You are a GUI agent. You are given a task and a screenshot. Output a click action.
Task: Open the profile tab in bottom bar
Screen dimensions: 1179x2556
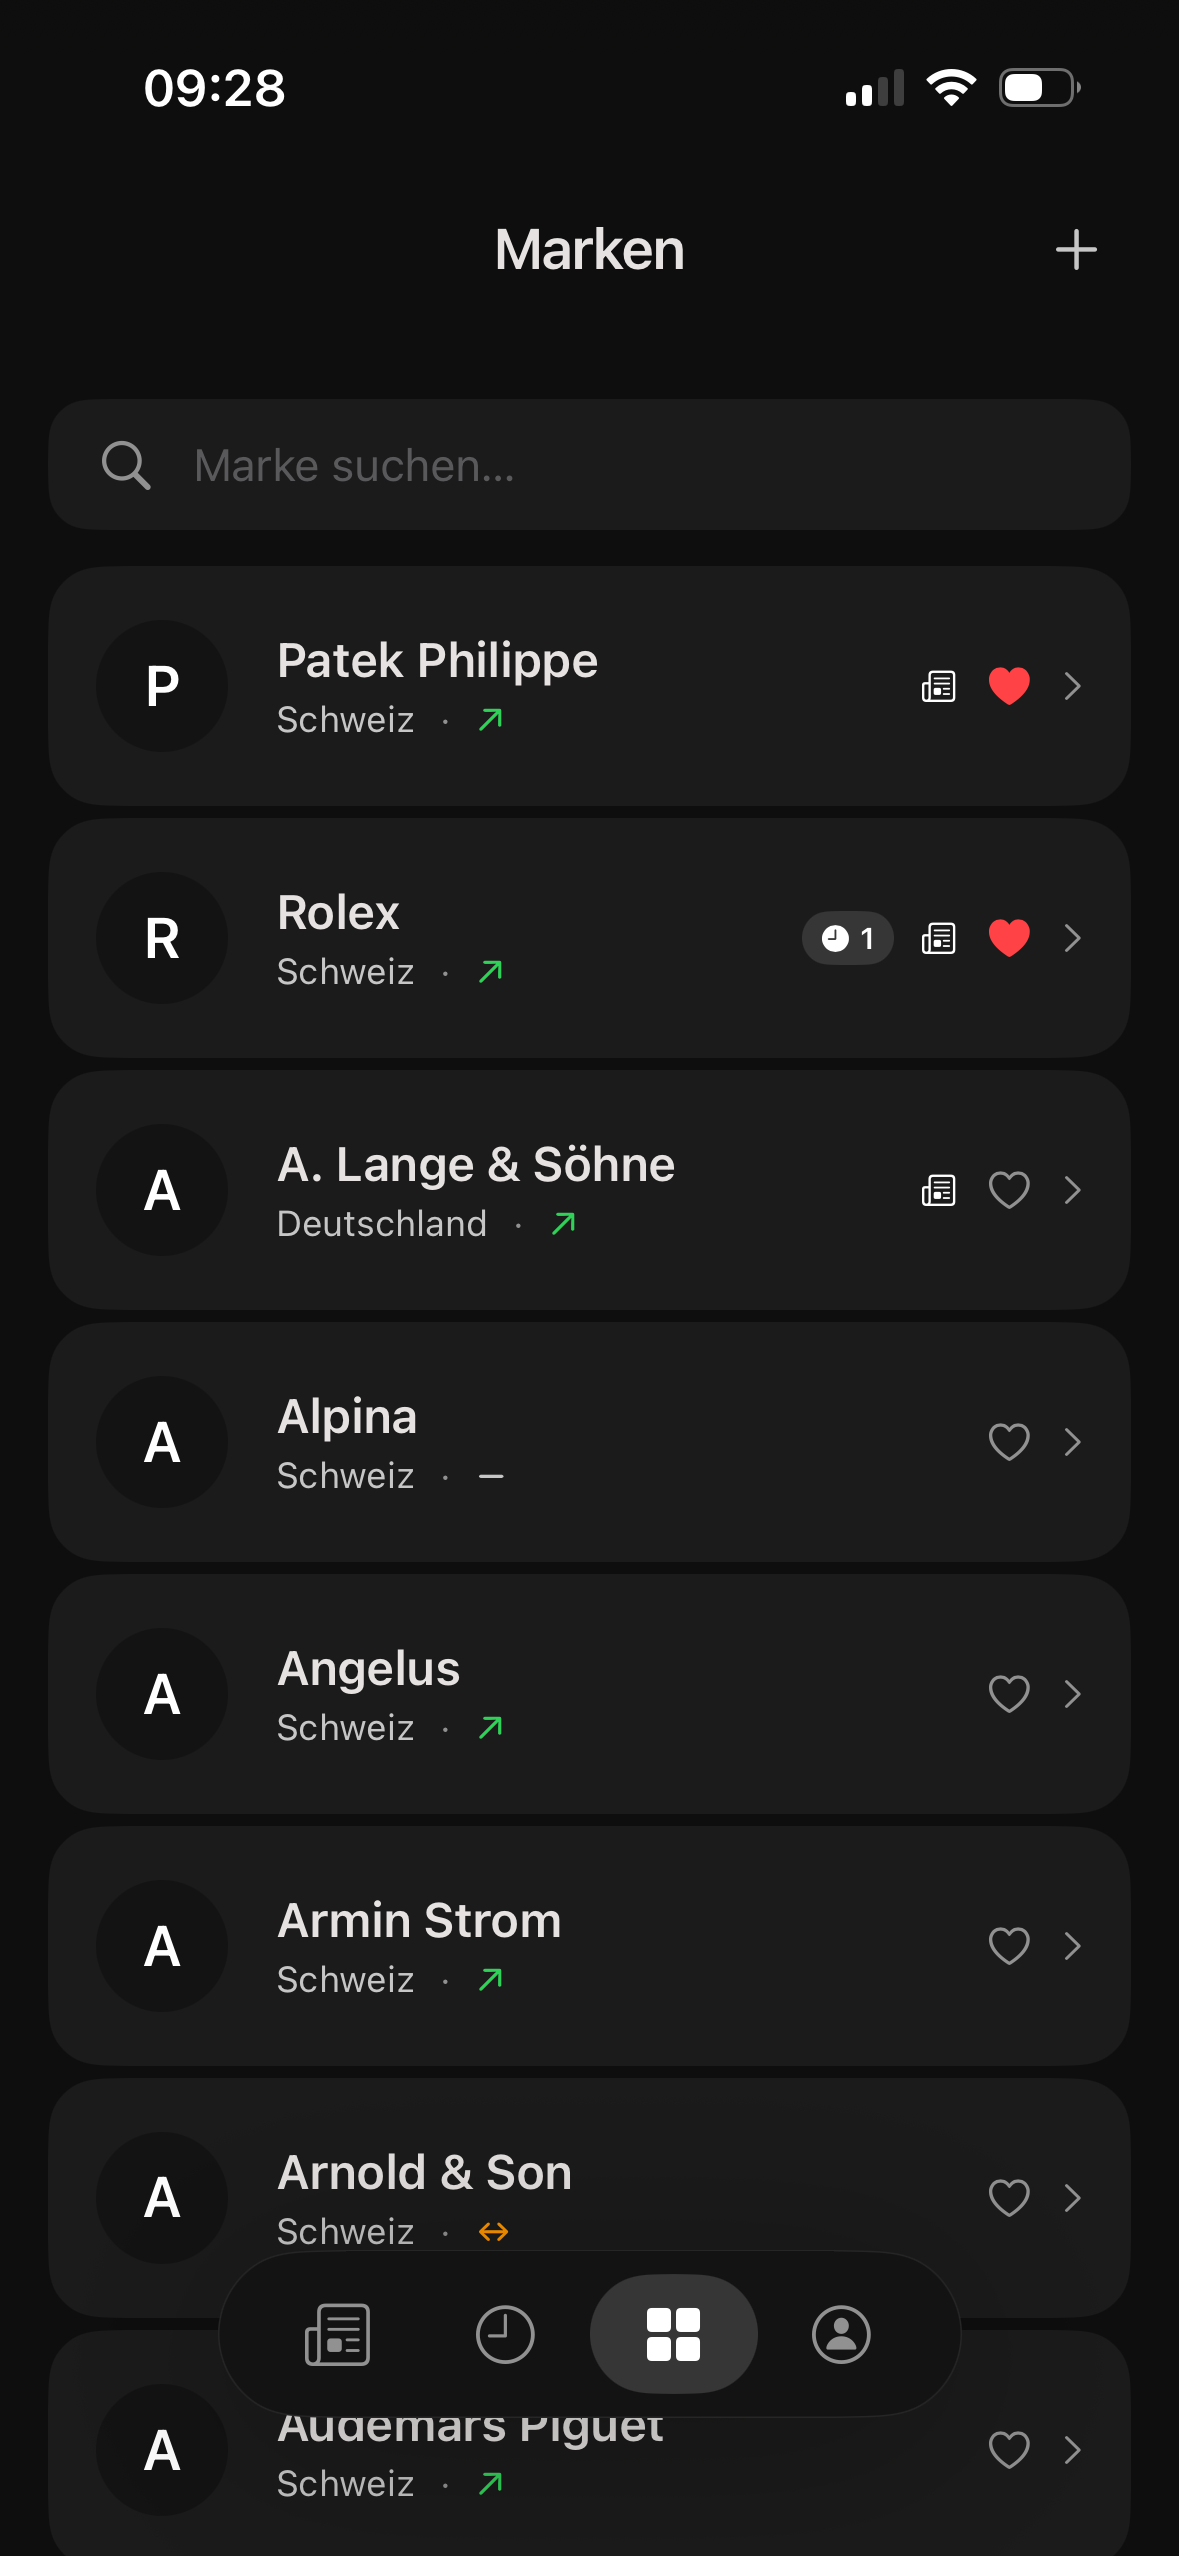click(841, 2335)
